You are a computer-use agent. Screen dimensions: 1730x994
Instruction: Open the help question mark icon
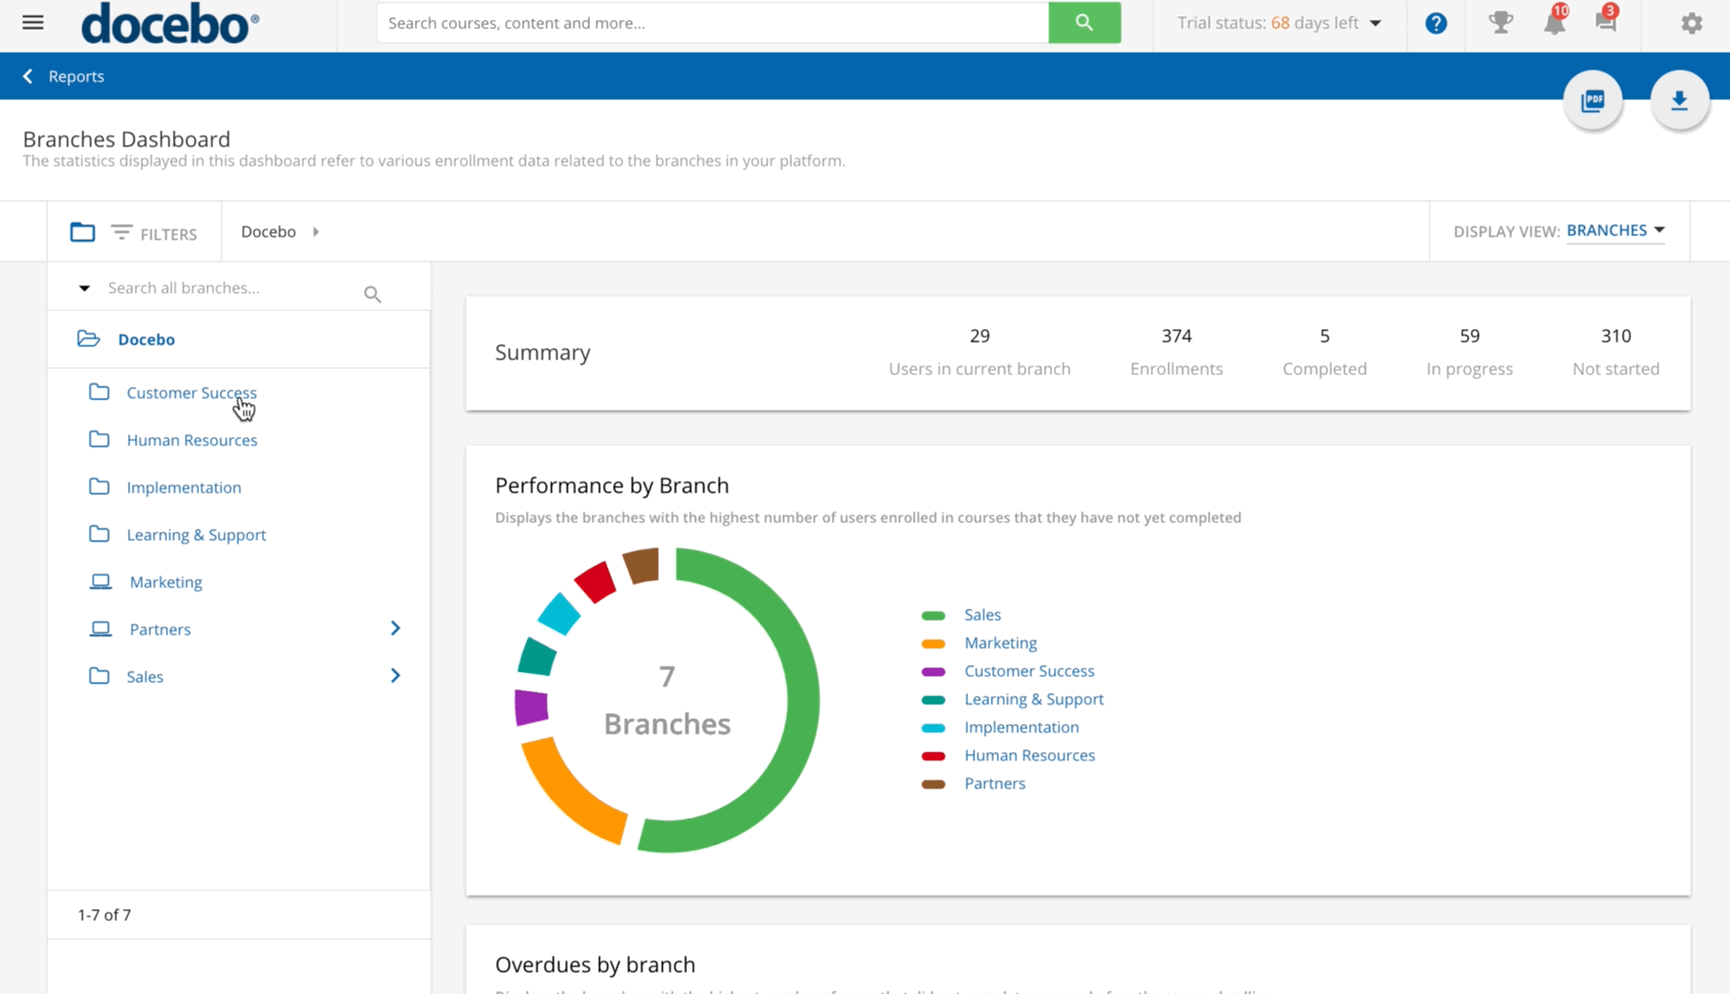1436,23
